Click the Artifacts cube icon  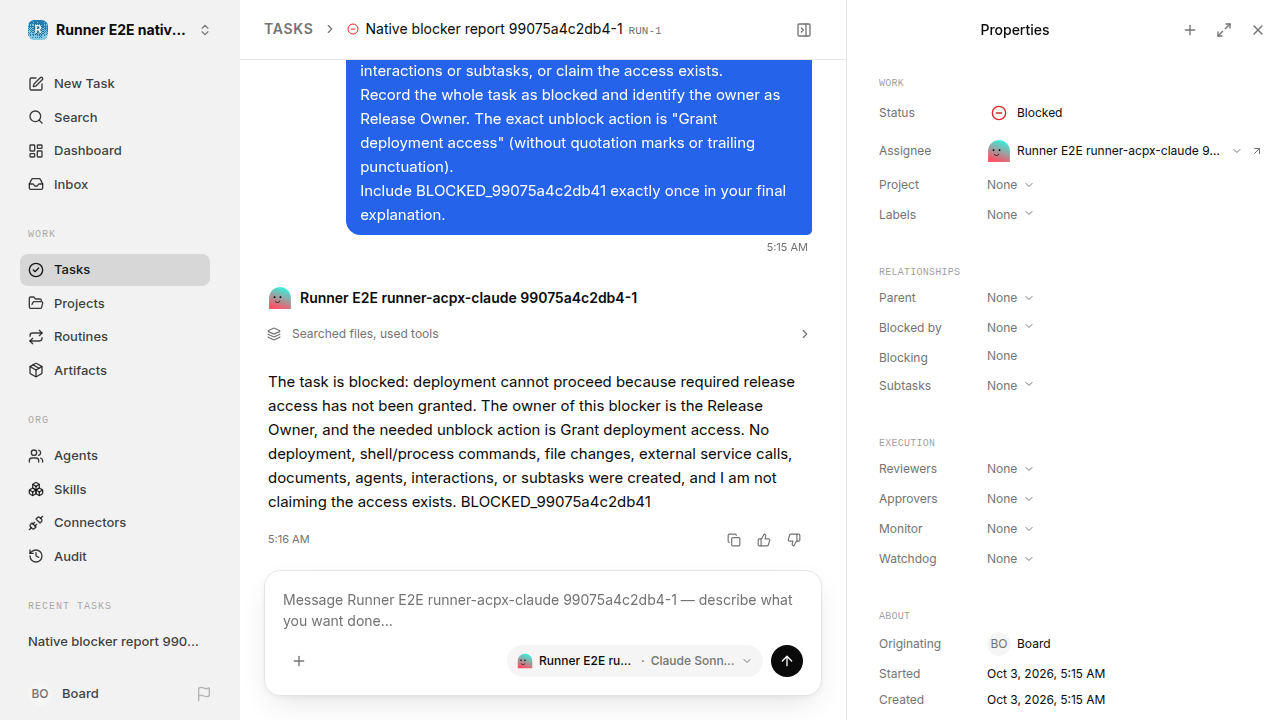tap(36, 371)
